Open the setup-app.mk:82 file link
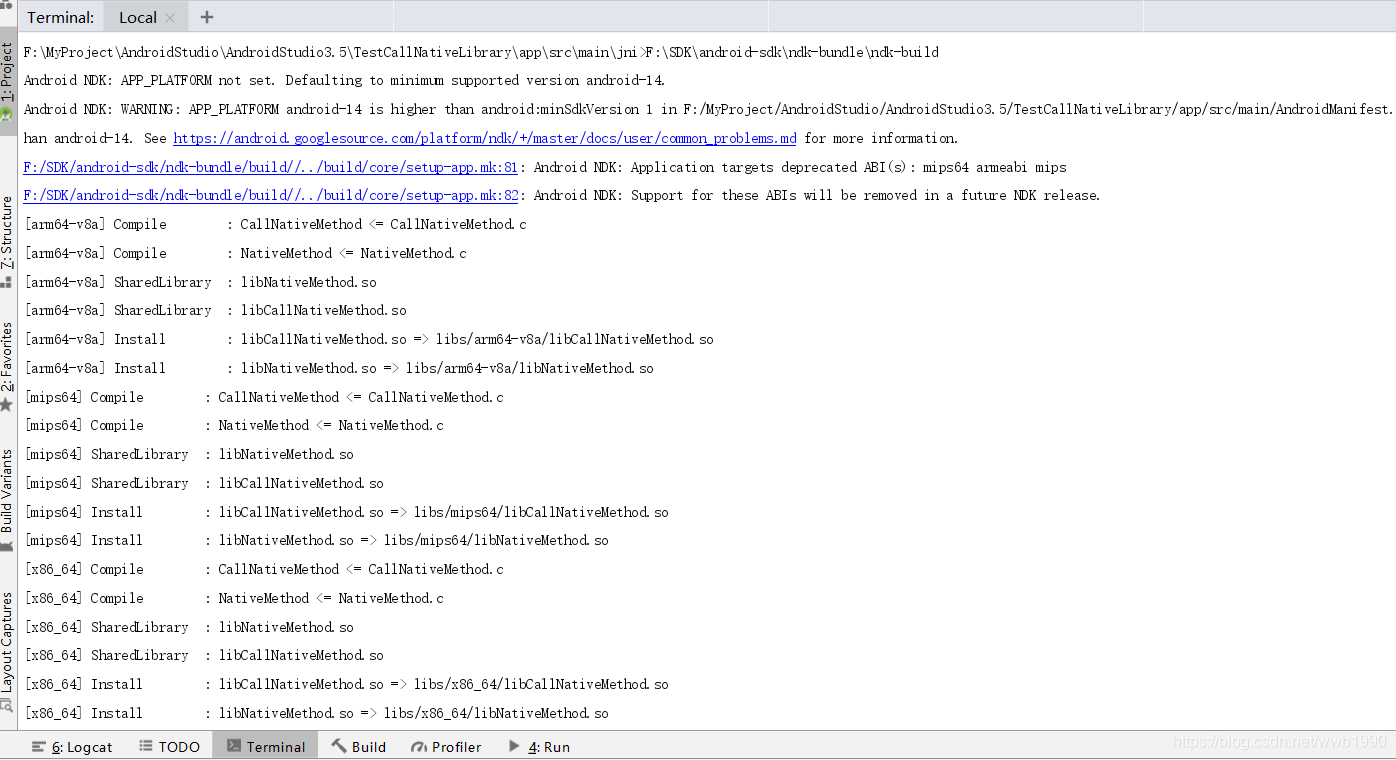This screenshot has width=1396, height=760. pos(270,195)
